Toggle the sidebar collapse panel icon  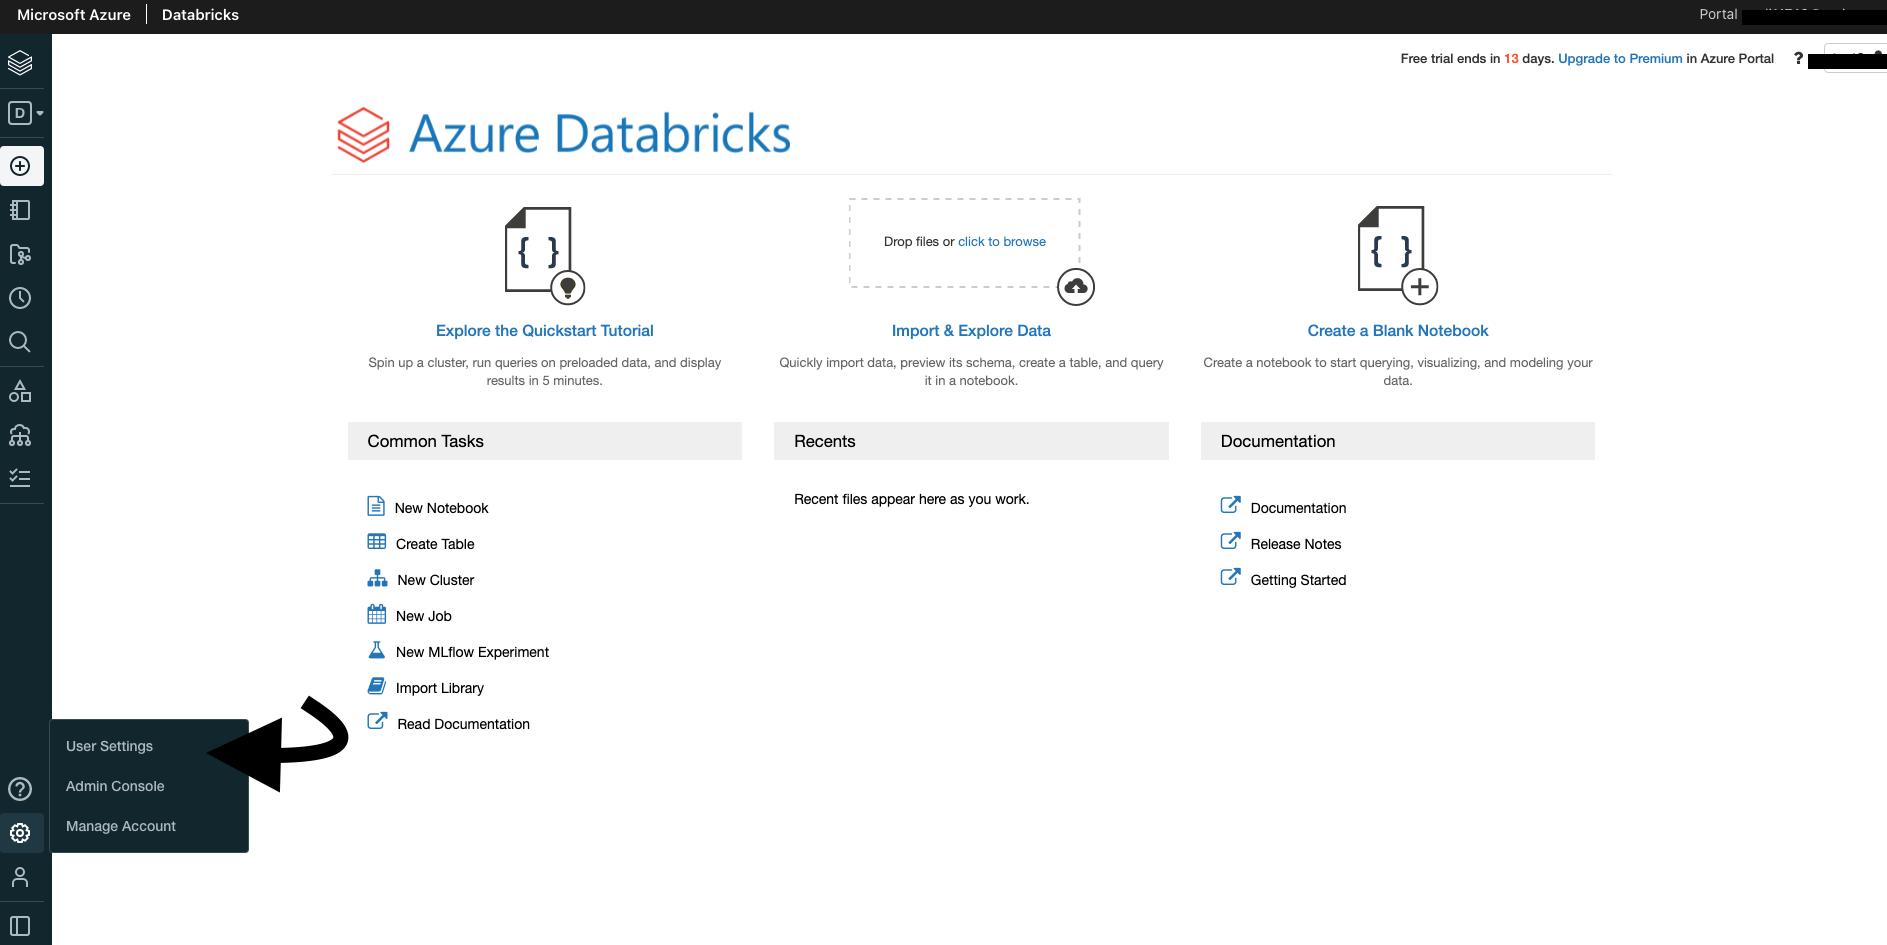(x=20, y=926)
